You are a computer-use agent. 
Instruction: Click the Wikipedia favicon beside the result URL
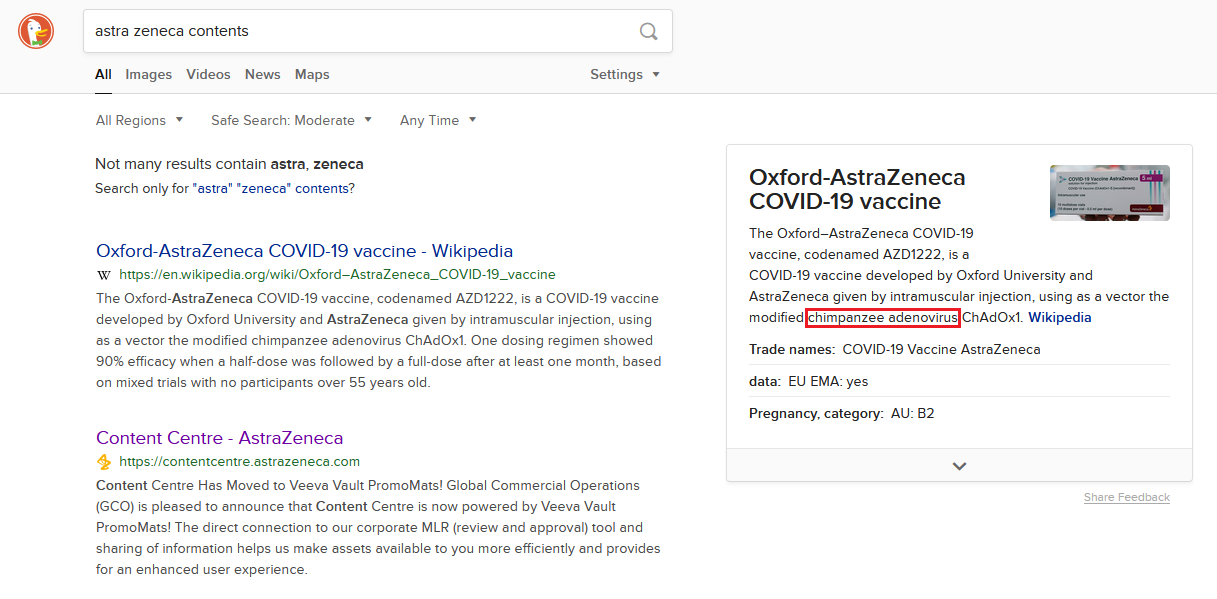click(x=104, y=274)
